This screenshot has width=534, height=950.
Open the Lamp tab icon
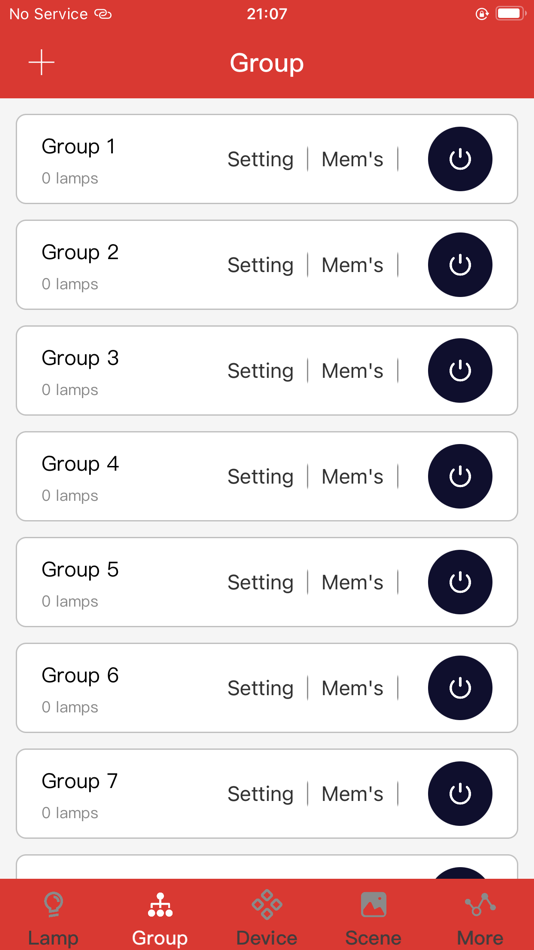[x=53, y=904]
